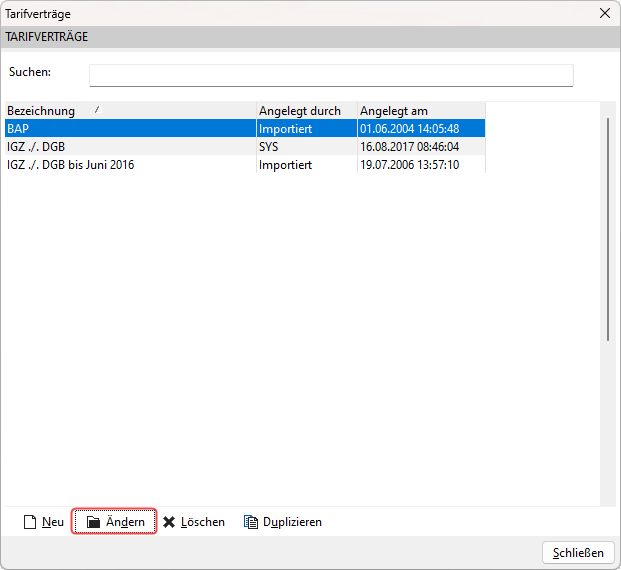Click the Ändern button label
The image size is (621, 570).
125,522
